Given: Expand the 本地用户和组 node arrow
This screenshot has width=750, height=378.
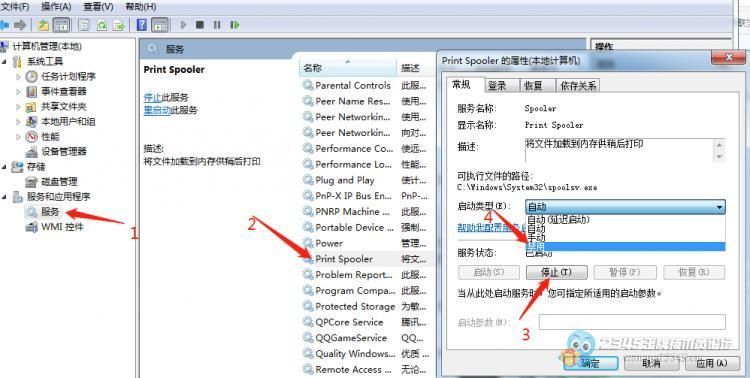Looking at the screenshot, I should coord(19,122).
